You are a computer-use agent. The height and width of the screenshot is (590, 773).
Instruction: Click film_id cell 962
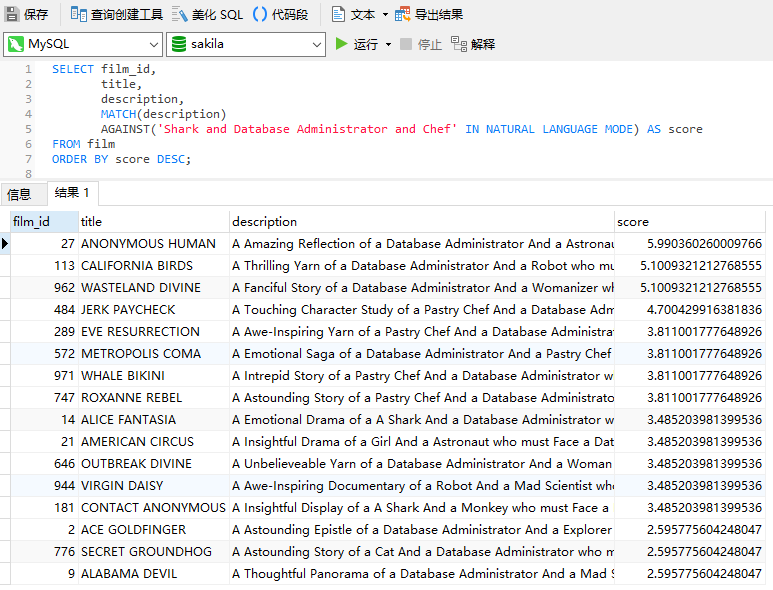44,287
